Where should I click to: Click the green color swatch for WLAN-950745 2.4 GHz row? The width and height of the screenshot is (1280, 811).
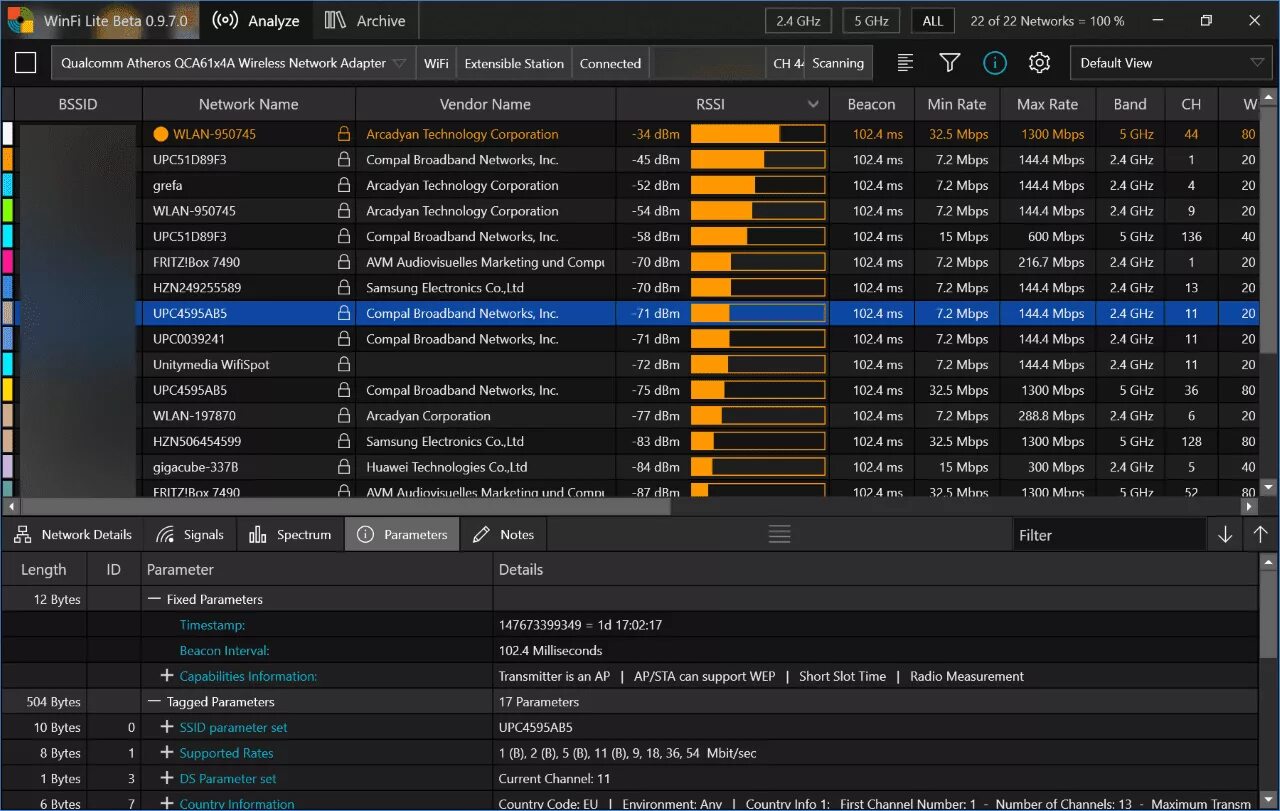pos(8,211)
